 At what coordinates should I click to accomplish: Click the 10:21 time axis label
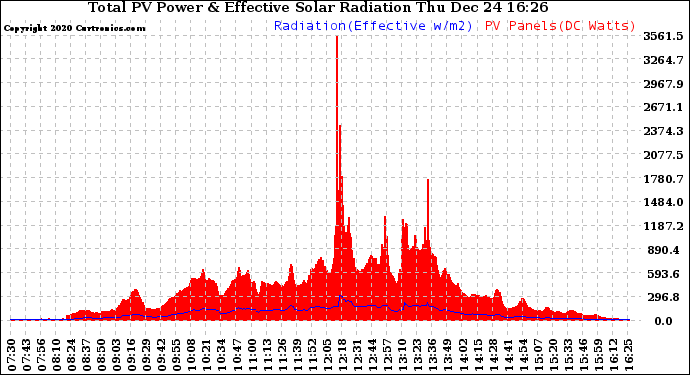[207, 355]
